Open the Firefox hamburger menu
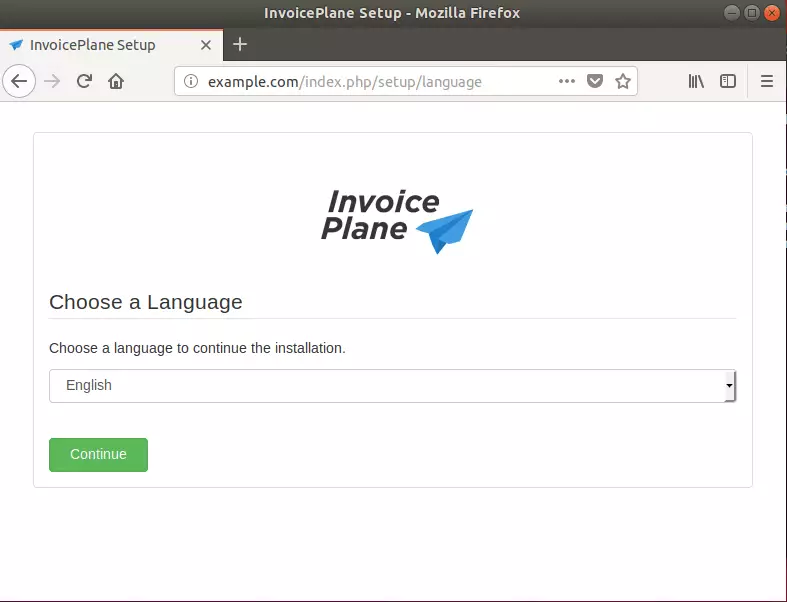 point(766,81)
